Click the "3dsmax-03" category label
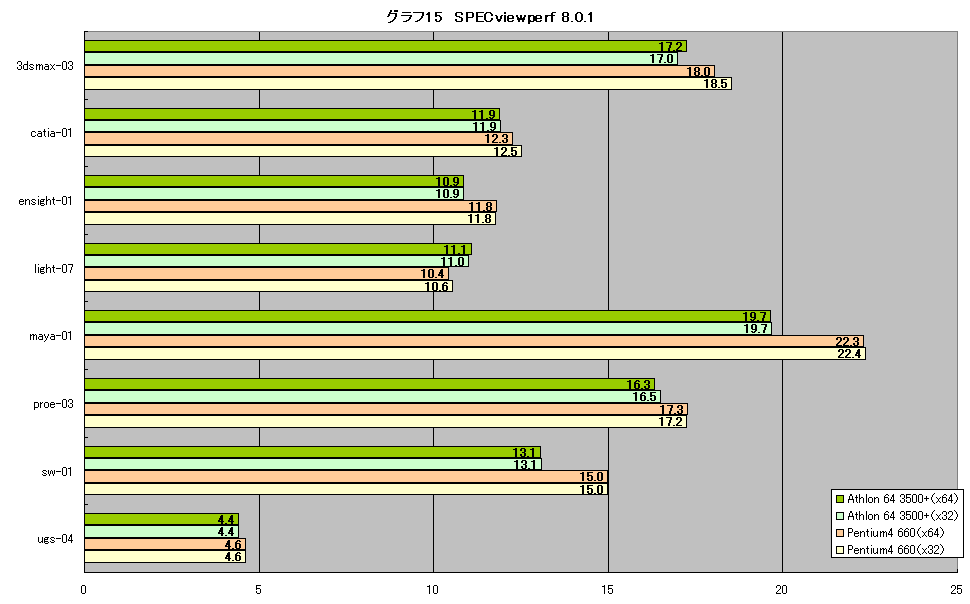 45,66
